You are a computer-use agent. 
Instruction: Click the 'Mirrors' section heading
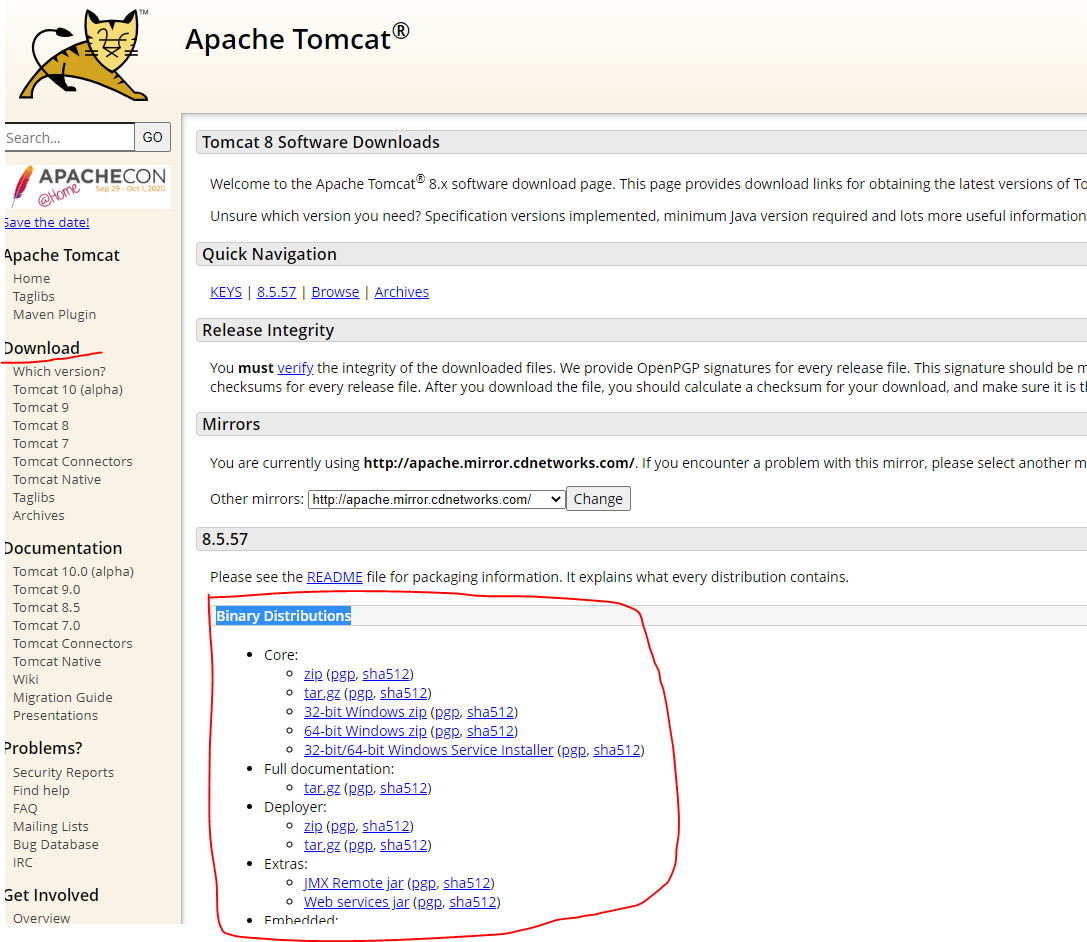(x=231, y=424)
